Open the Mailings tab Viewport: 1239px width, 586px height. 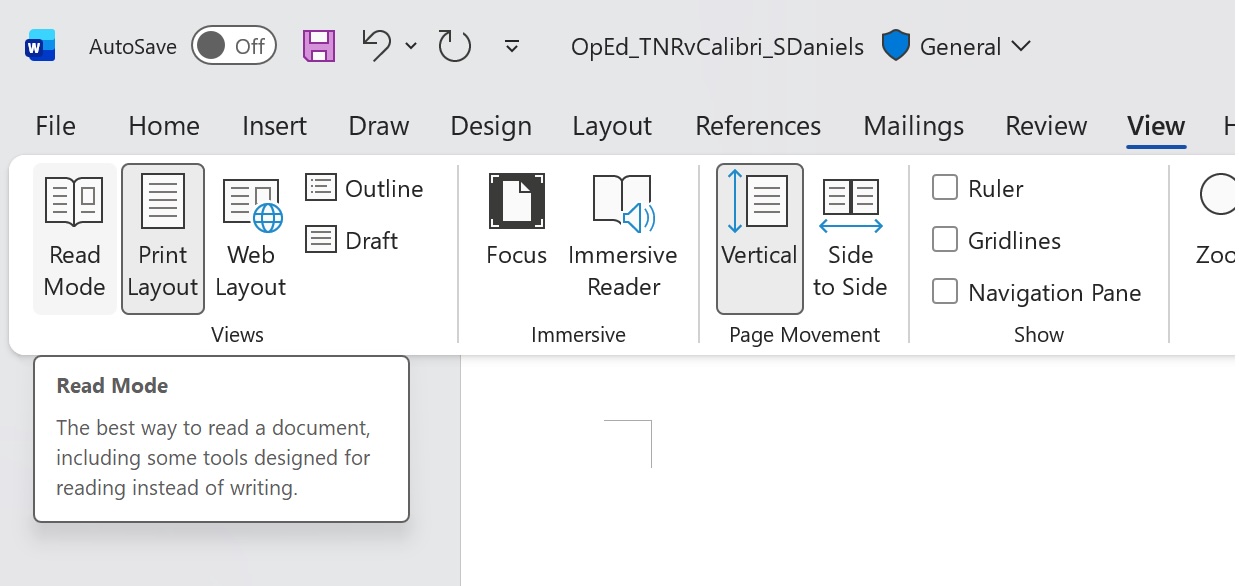[x=912, y=126]
